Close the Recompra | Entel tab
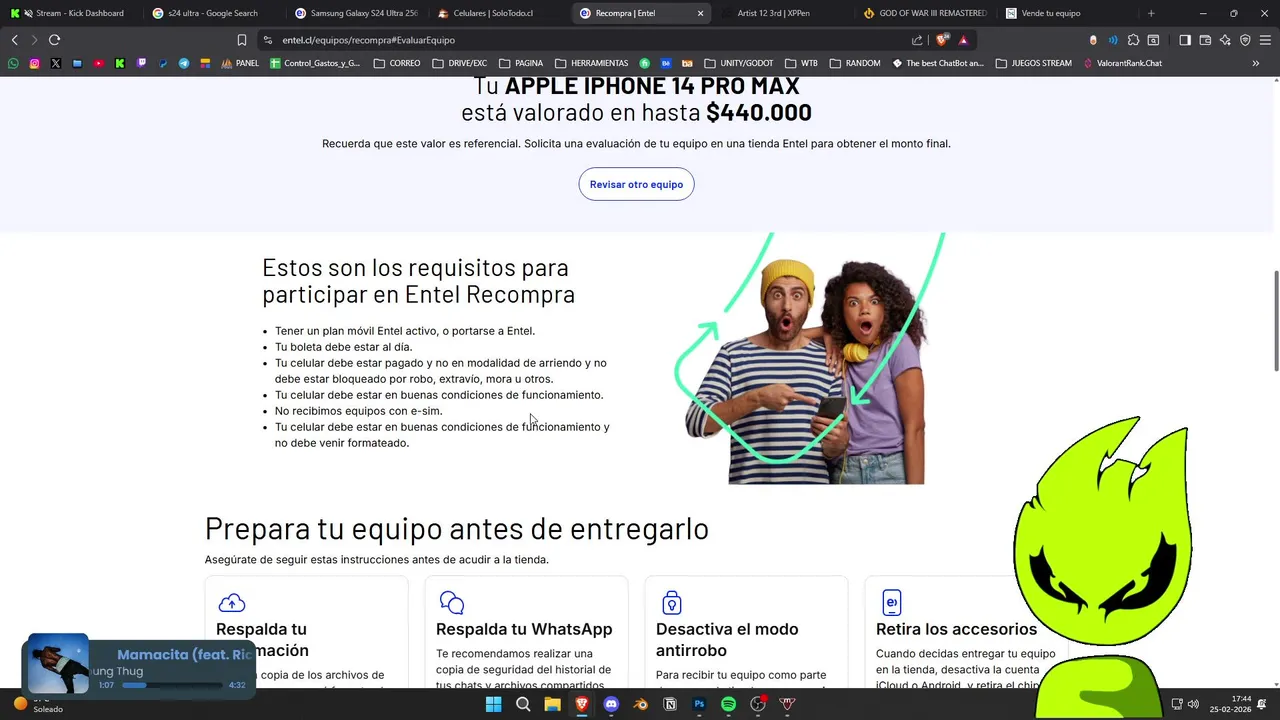Viewport: 1280px width, 720px height. point(700,13)
